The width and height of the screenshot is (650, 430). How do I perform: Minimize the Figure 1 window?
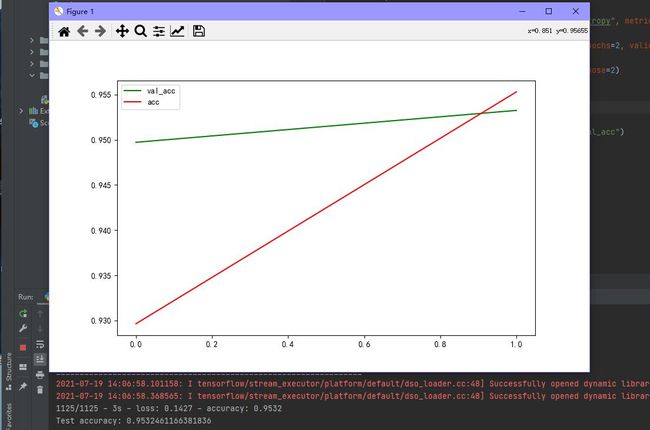[x=522, y=12]
